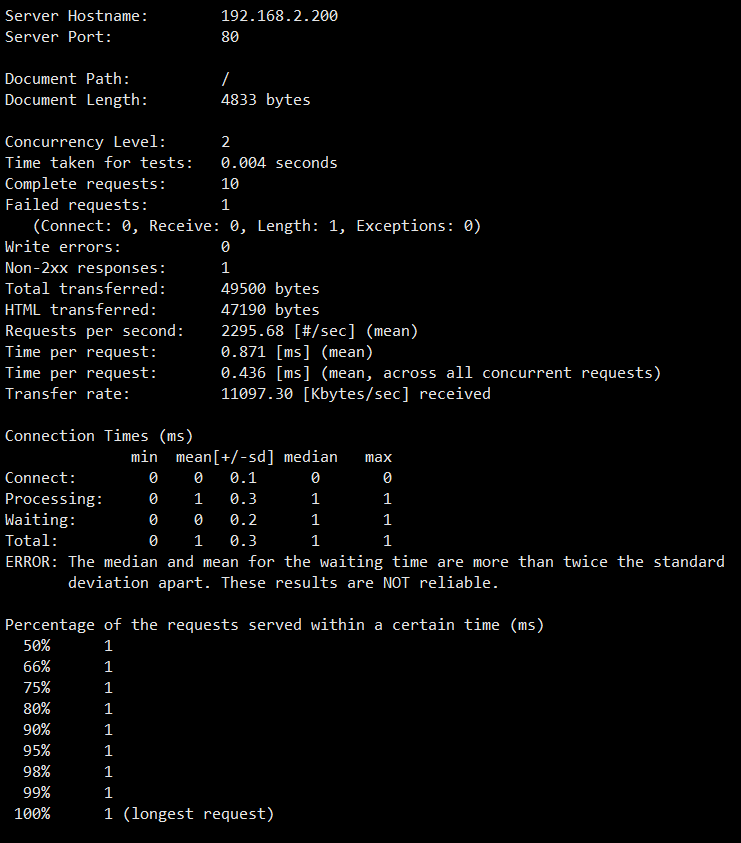Click the Transfer rate 11097.30 value
741x843 pixels.
tap(257, 394)
